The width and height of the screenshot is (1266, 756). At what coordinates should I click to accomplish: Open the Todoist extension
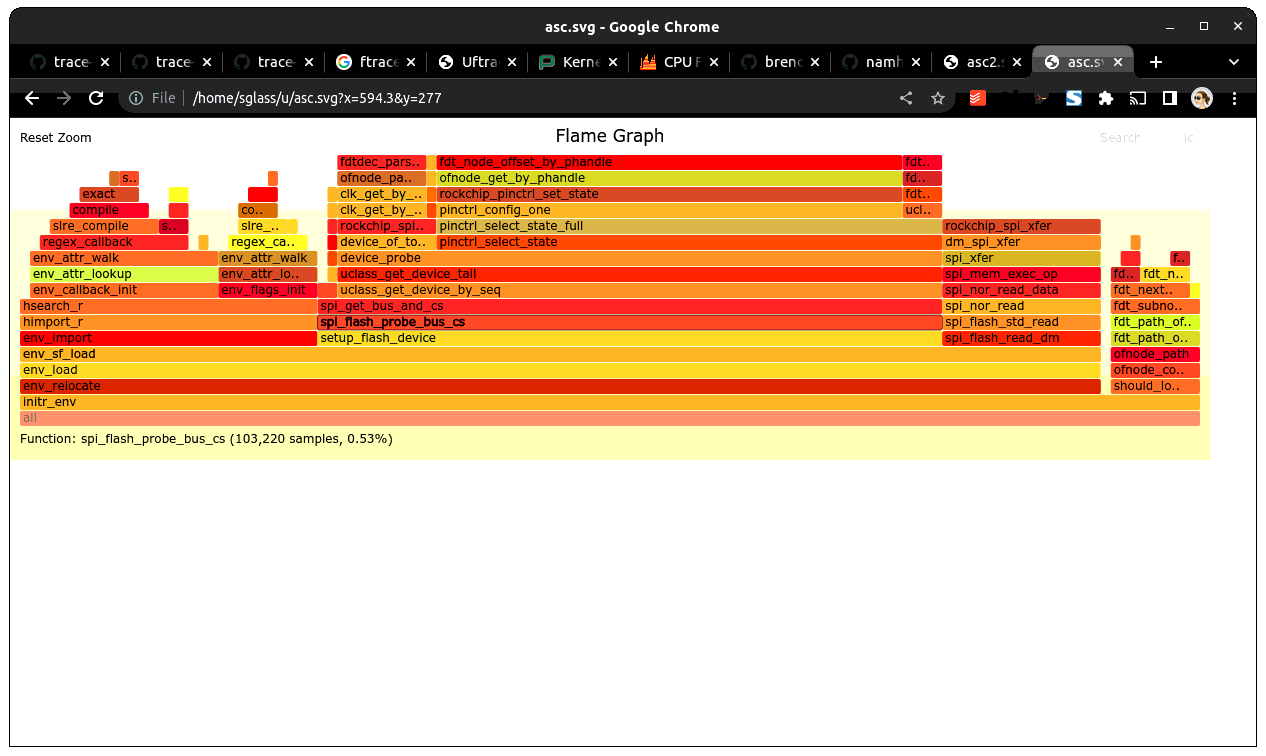[x=977, y=98]
